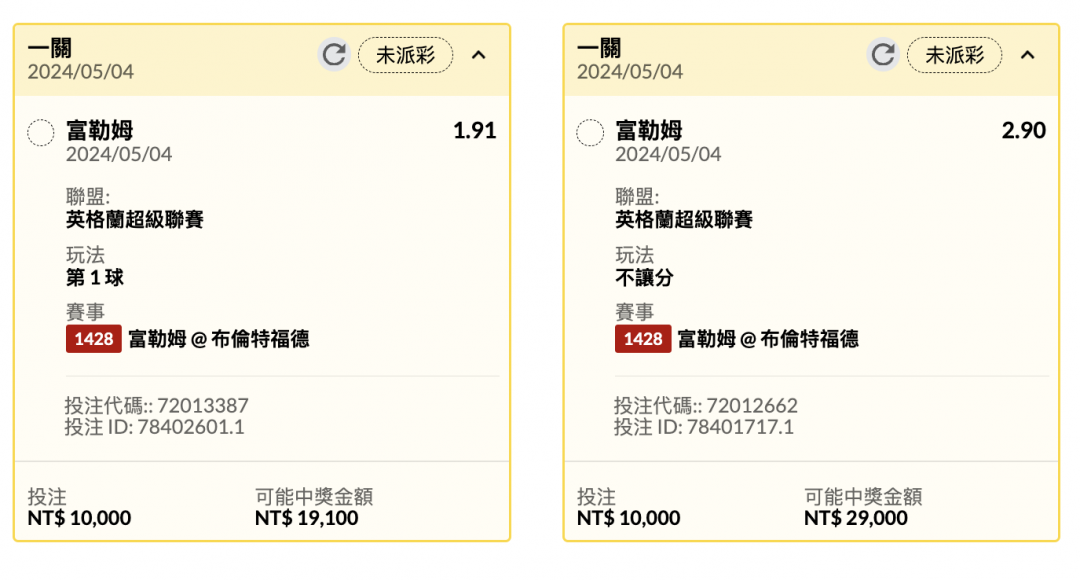Screen dimensions: 1080x580
Task: Click the 1.91 odds value
Action: 475,130
